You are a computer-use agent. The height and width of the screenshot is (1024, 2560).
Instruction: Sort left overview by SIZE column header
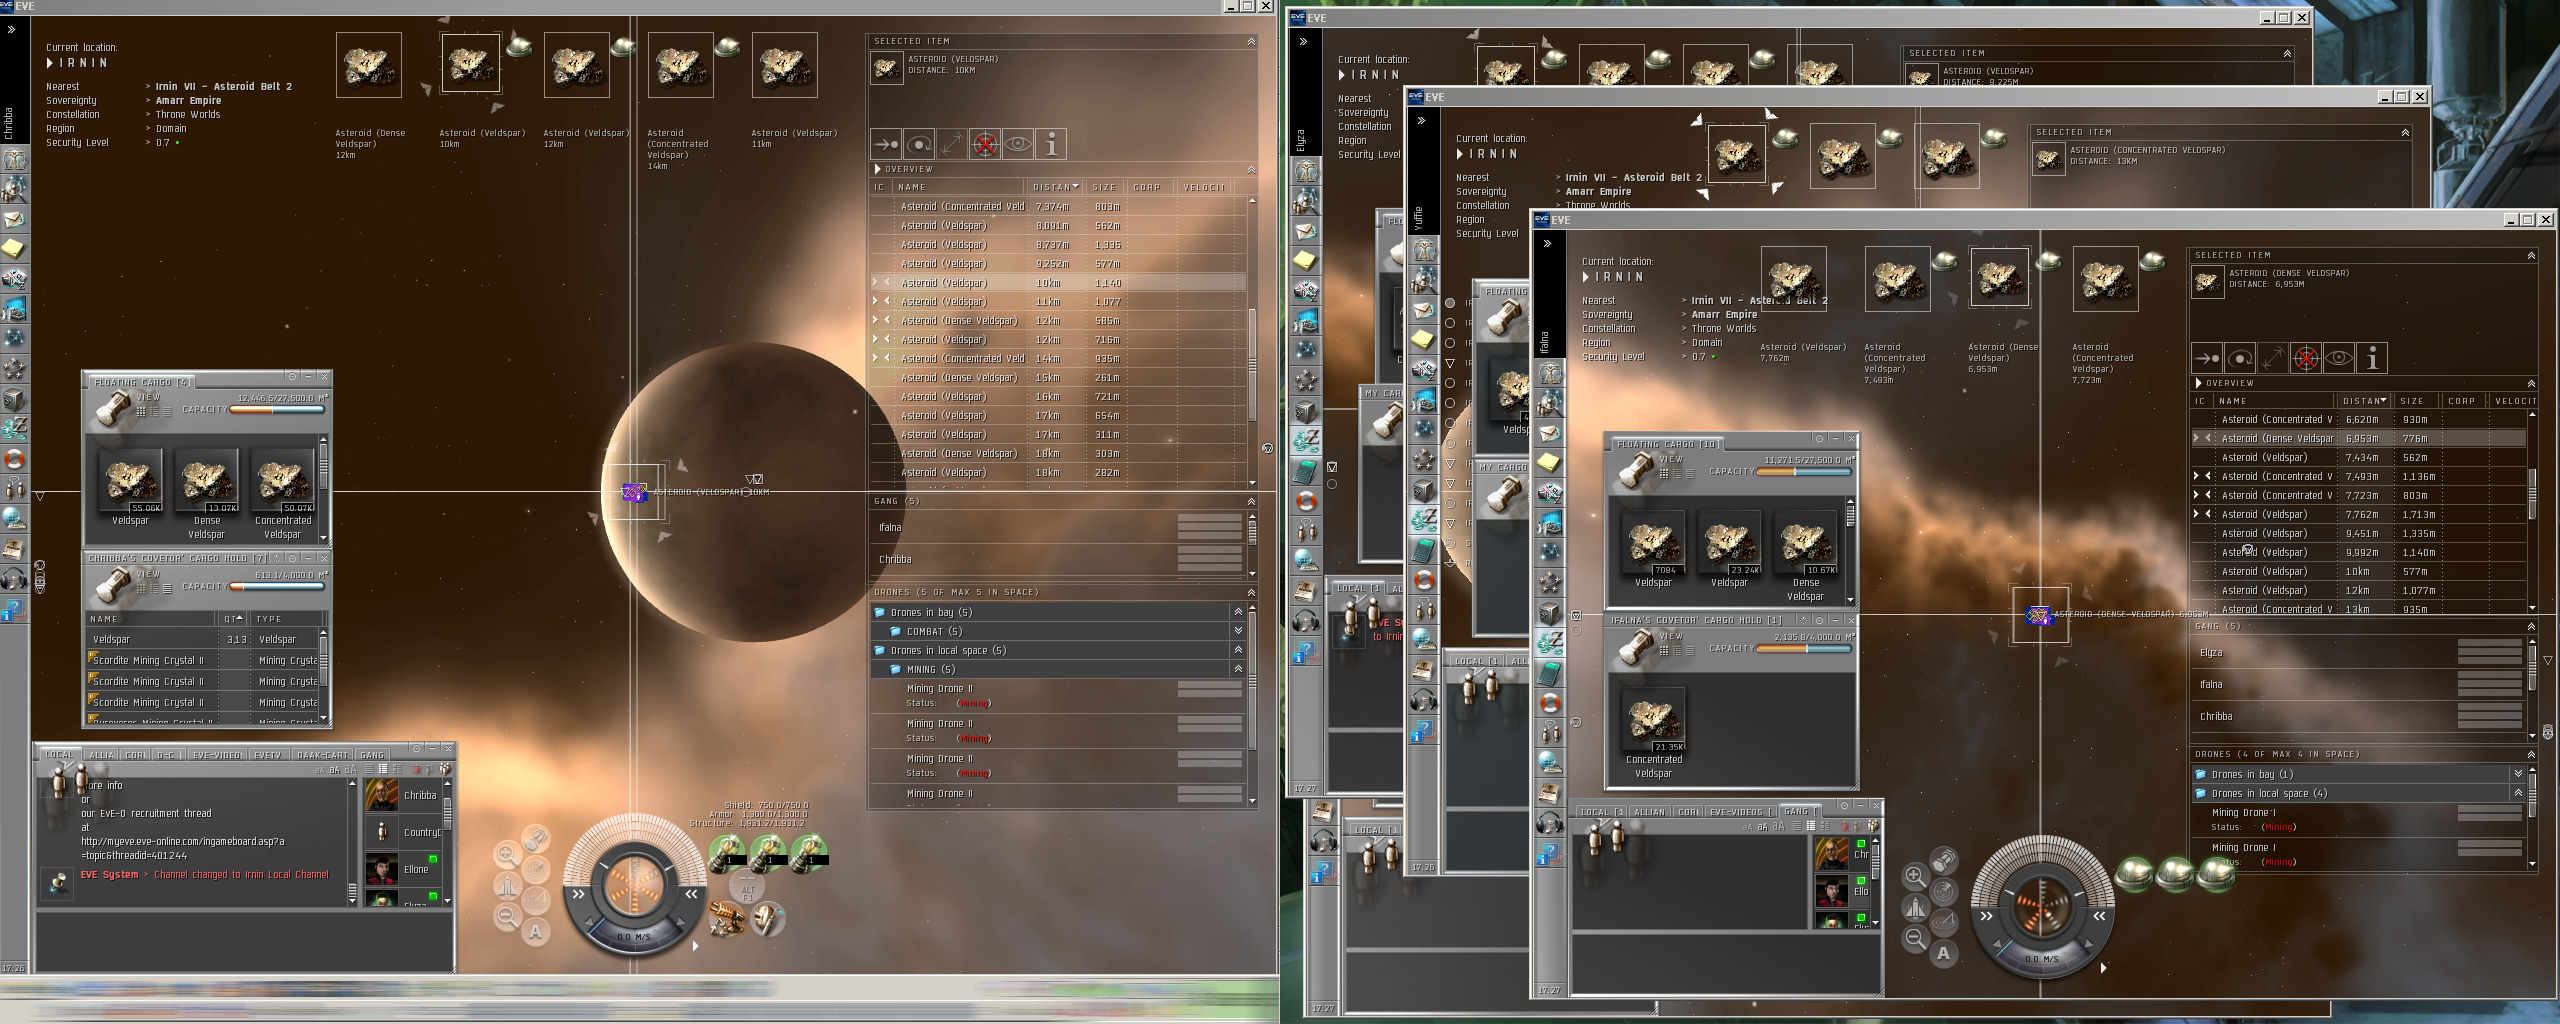click(1104, 187)
